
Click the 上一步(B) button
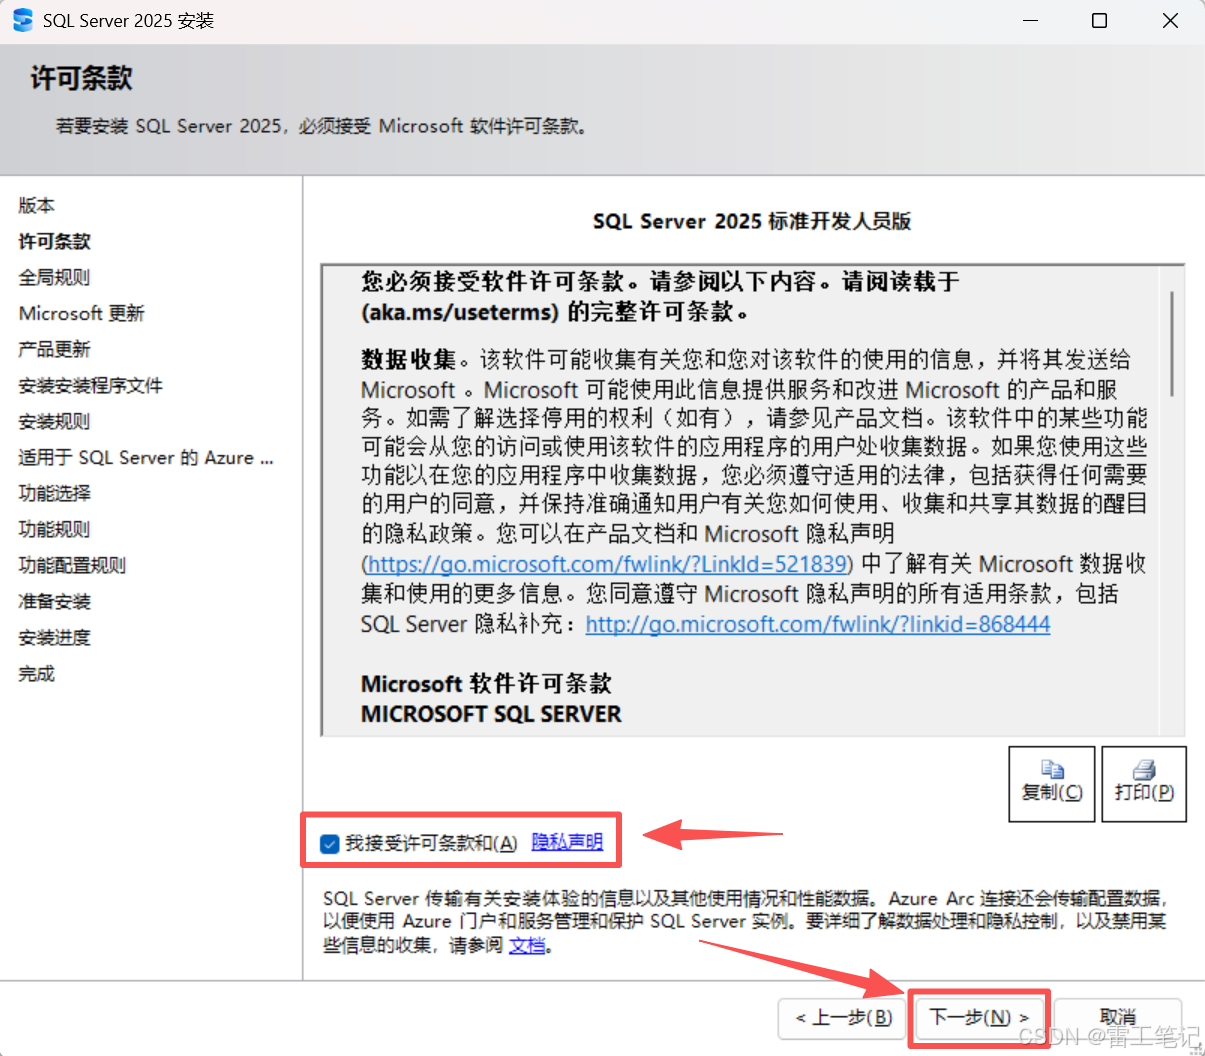point(844,1018)
